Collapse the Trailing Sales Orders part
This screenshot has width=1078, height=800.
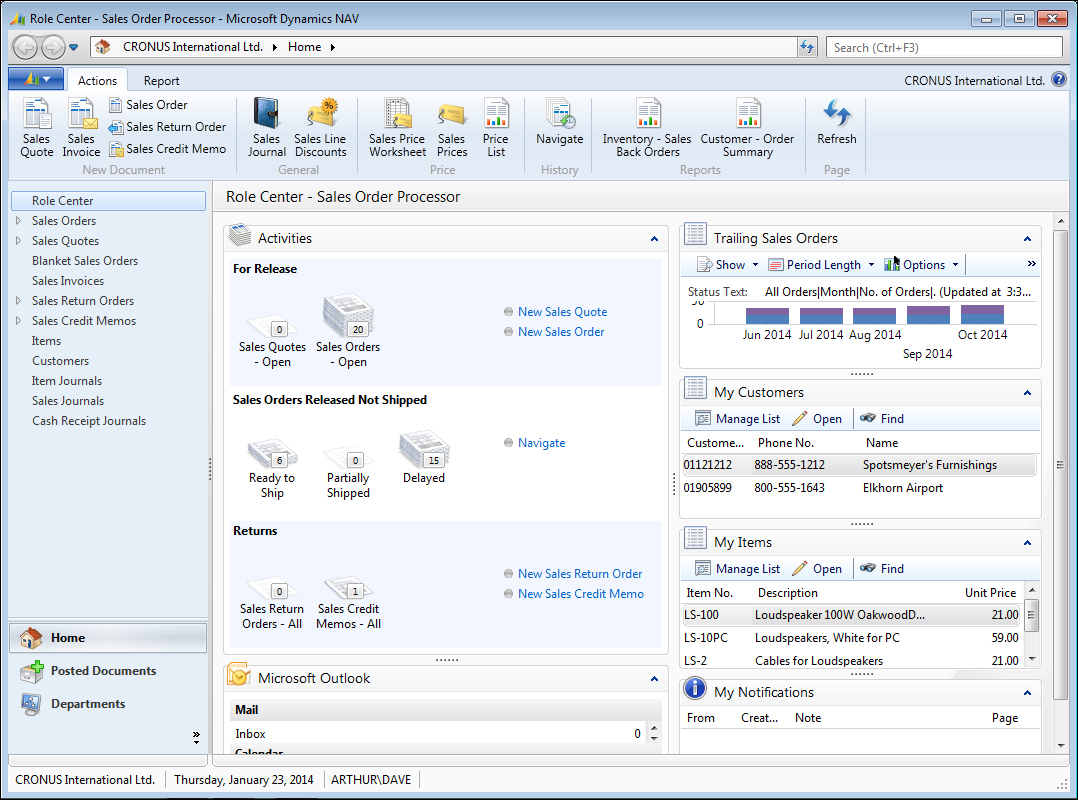coord(1027,239)
